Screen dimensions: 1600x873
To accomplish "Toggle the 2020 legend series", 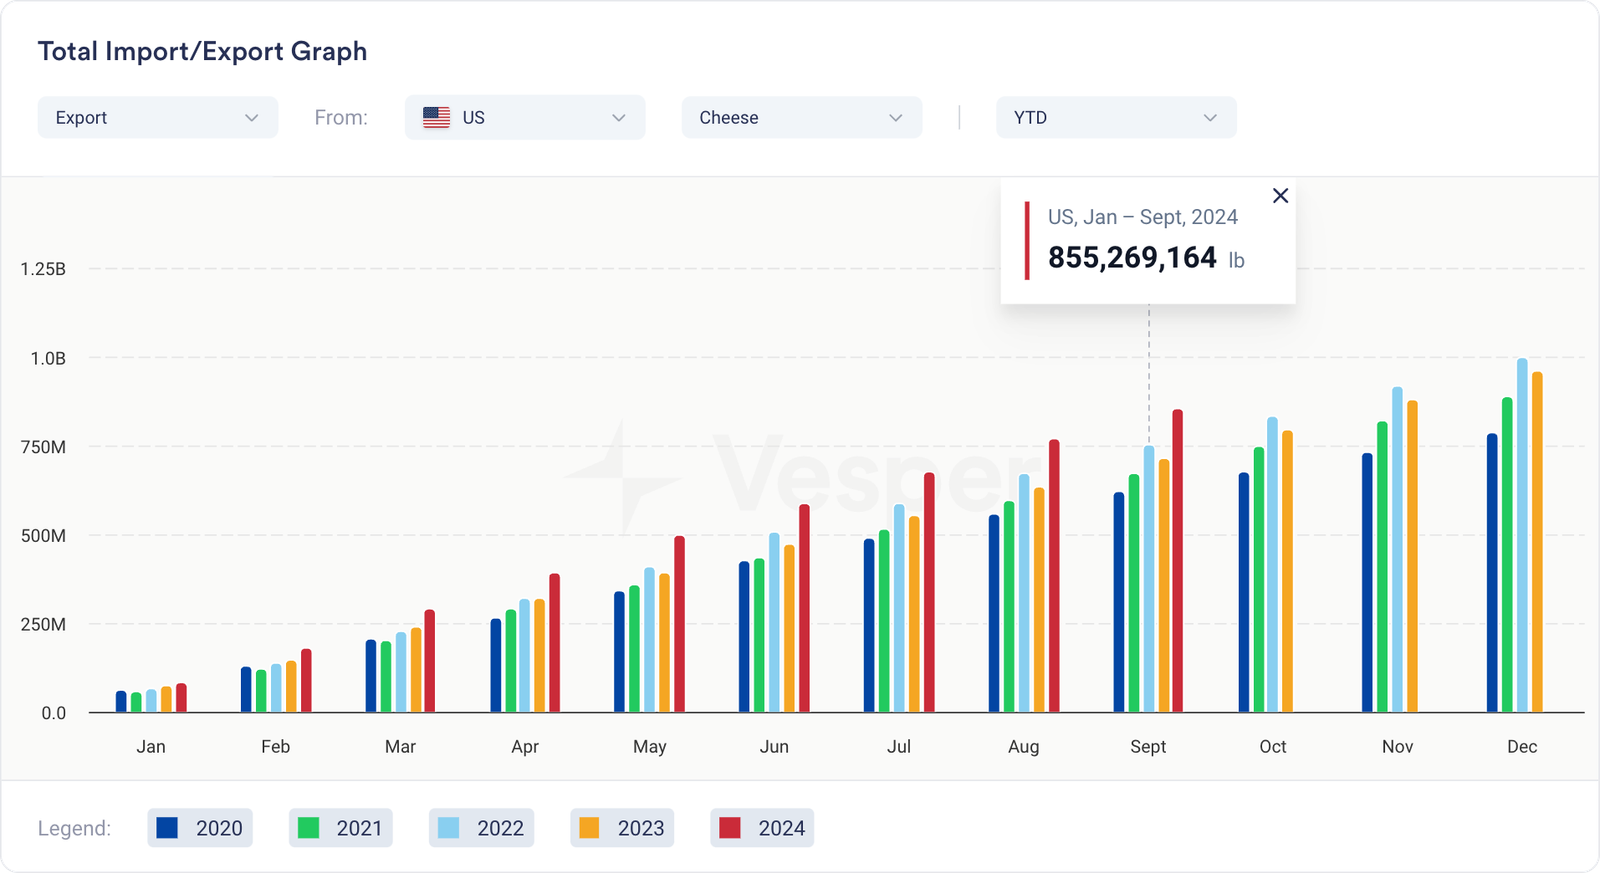I will tap(200, 828).
